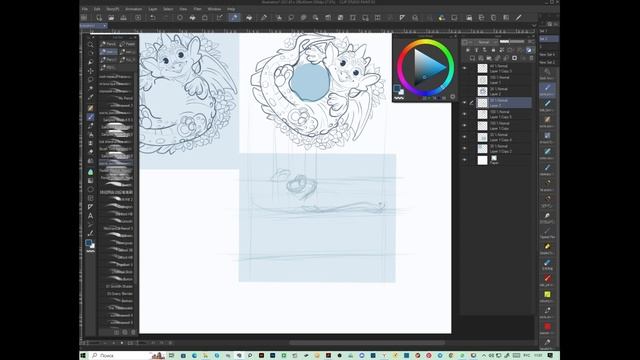The image size is (640, 360).
Task: Select Set 1 in right panel
Action: (x=549, y=31)
